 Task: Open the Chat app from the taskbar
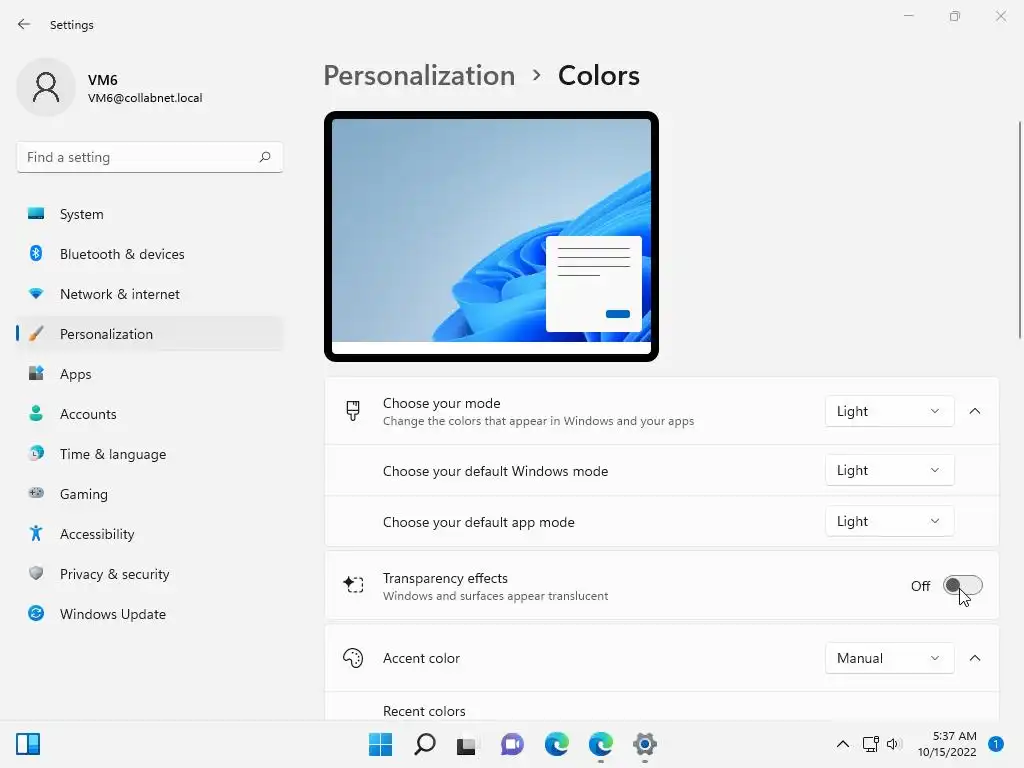coord(512,744)
